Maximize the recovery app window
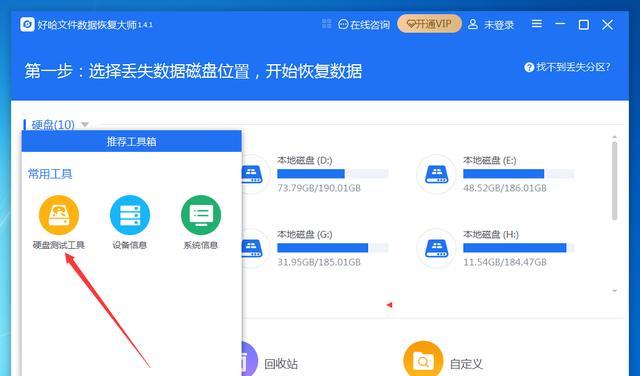This screenshot has width=640, height=376. pos(584,25)
